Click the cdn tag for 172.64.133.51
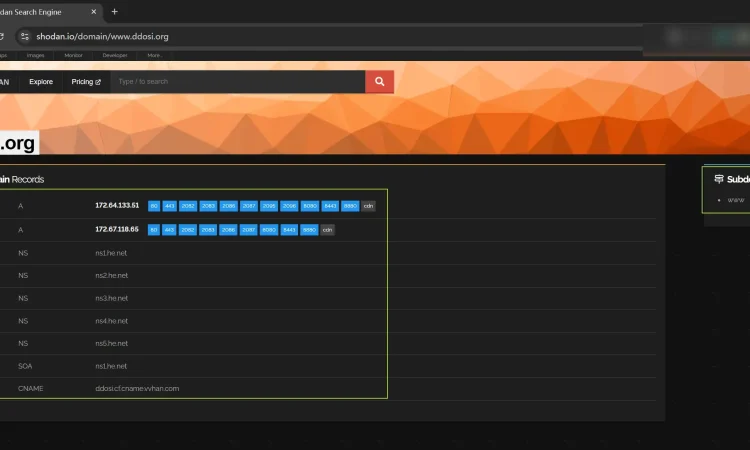Viewport: 750px width, 450px height. [x=368, y=206]
